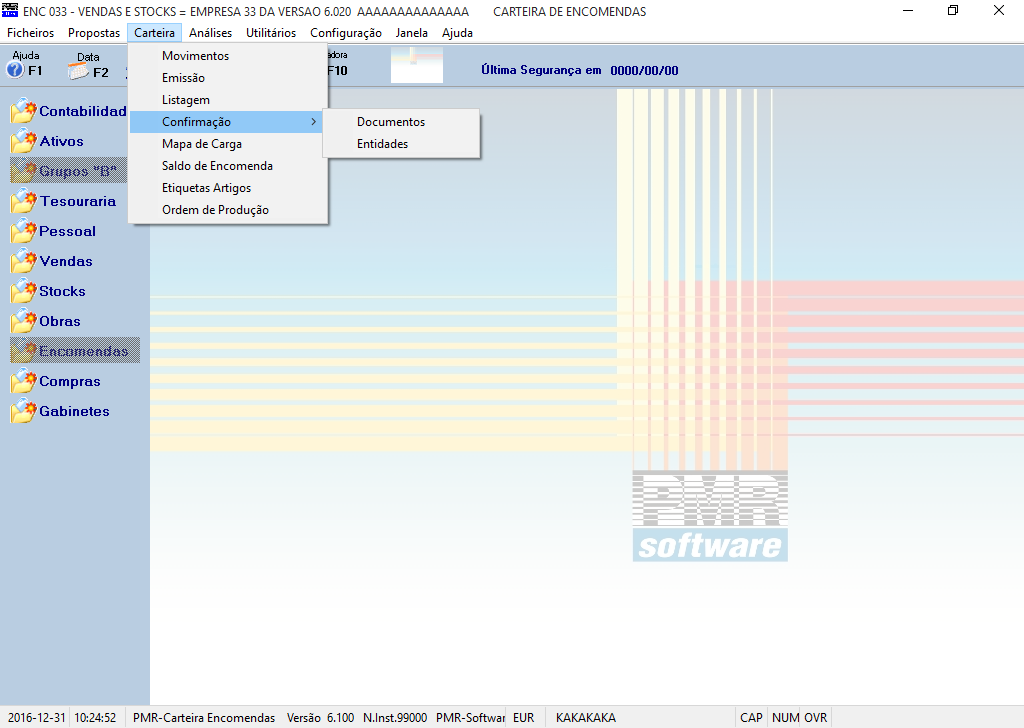Click the Grupos "B" folder icon
The image size is (1024, 728).
pos(24,171)
